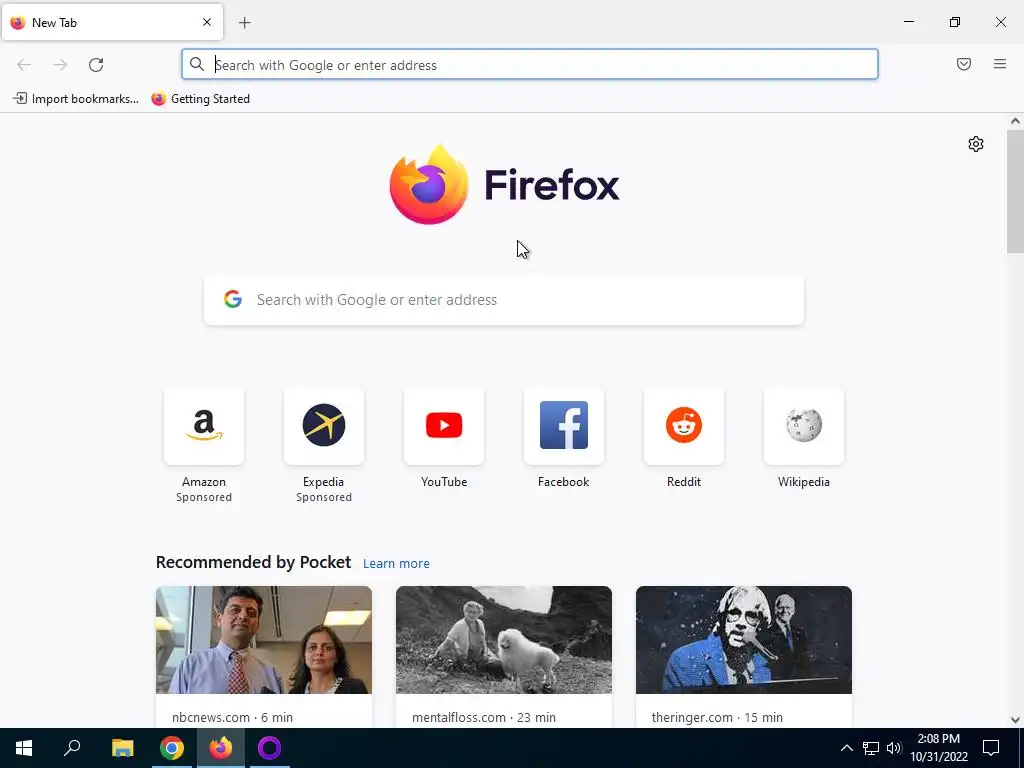Click the Sponsored label under Expedia

(x=324, y=497)
